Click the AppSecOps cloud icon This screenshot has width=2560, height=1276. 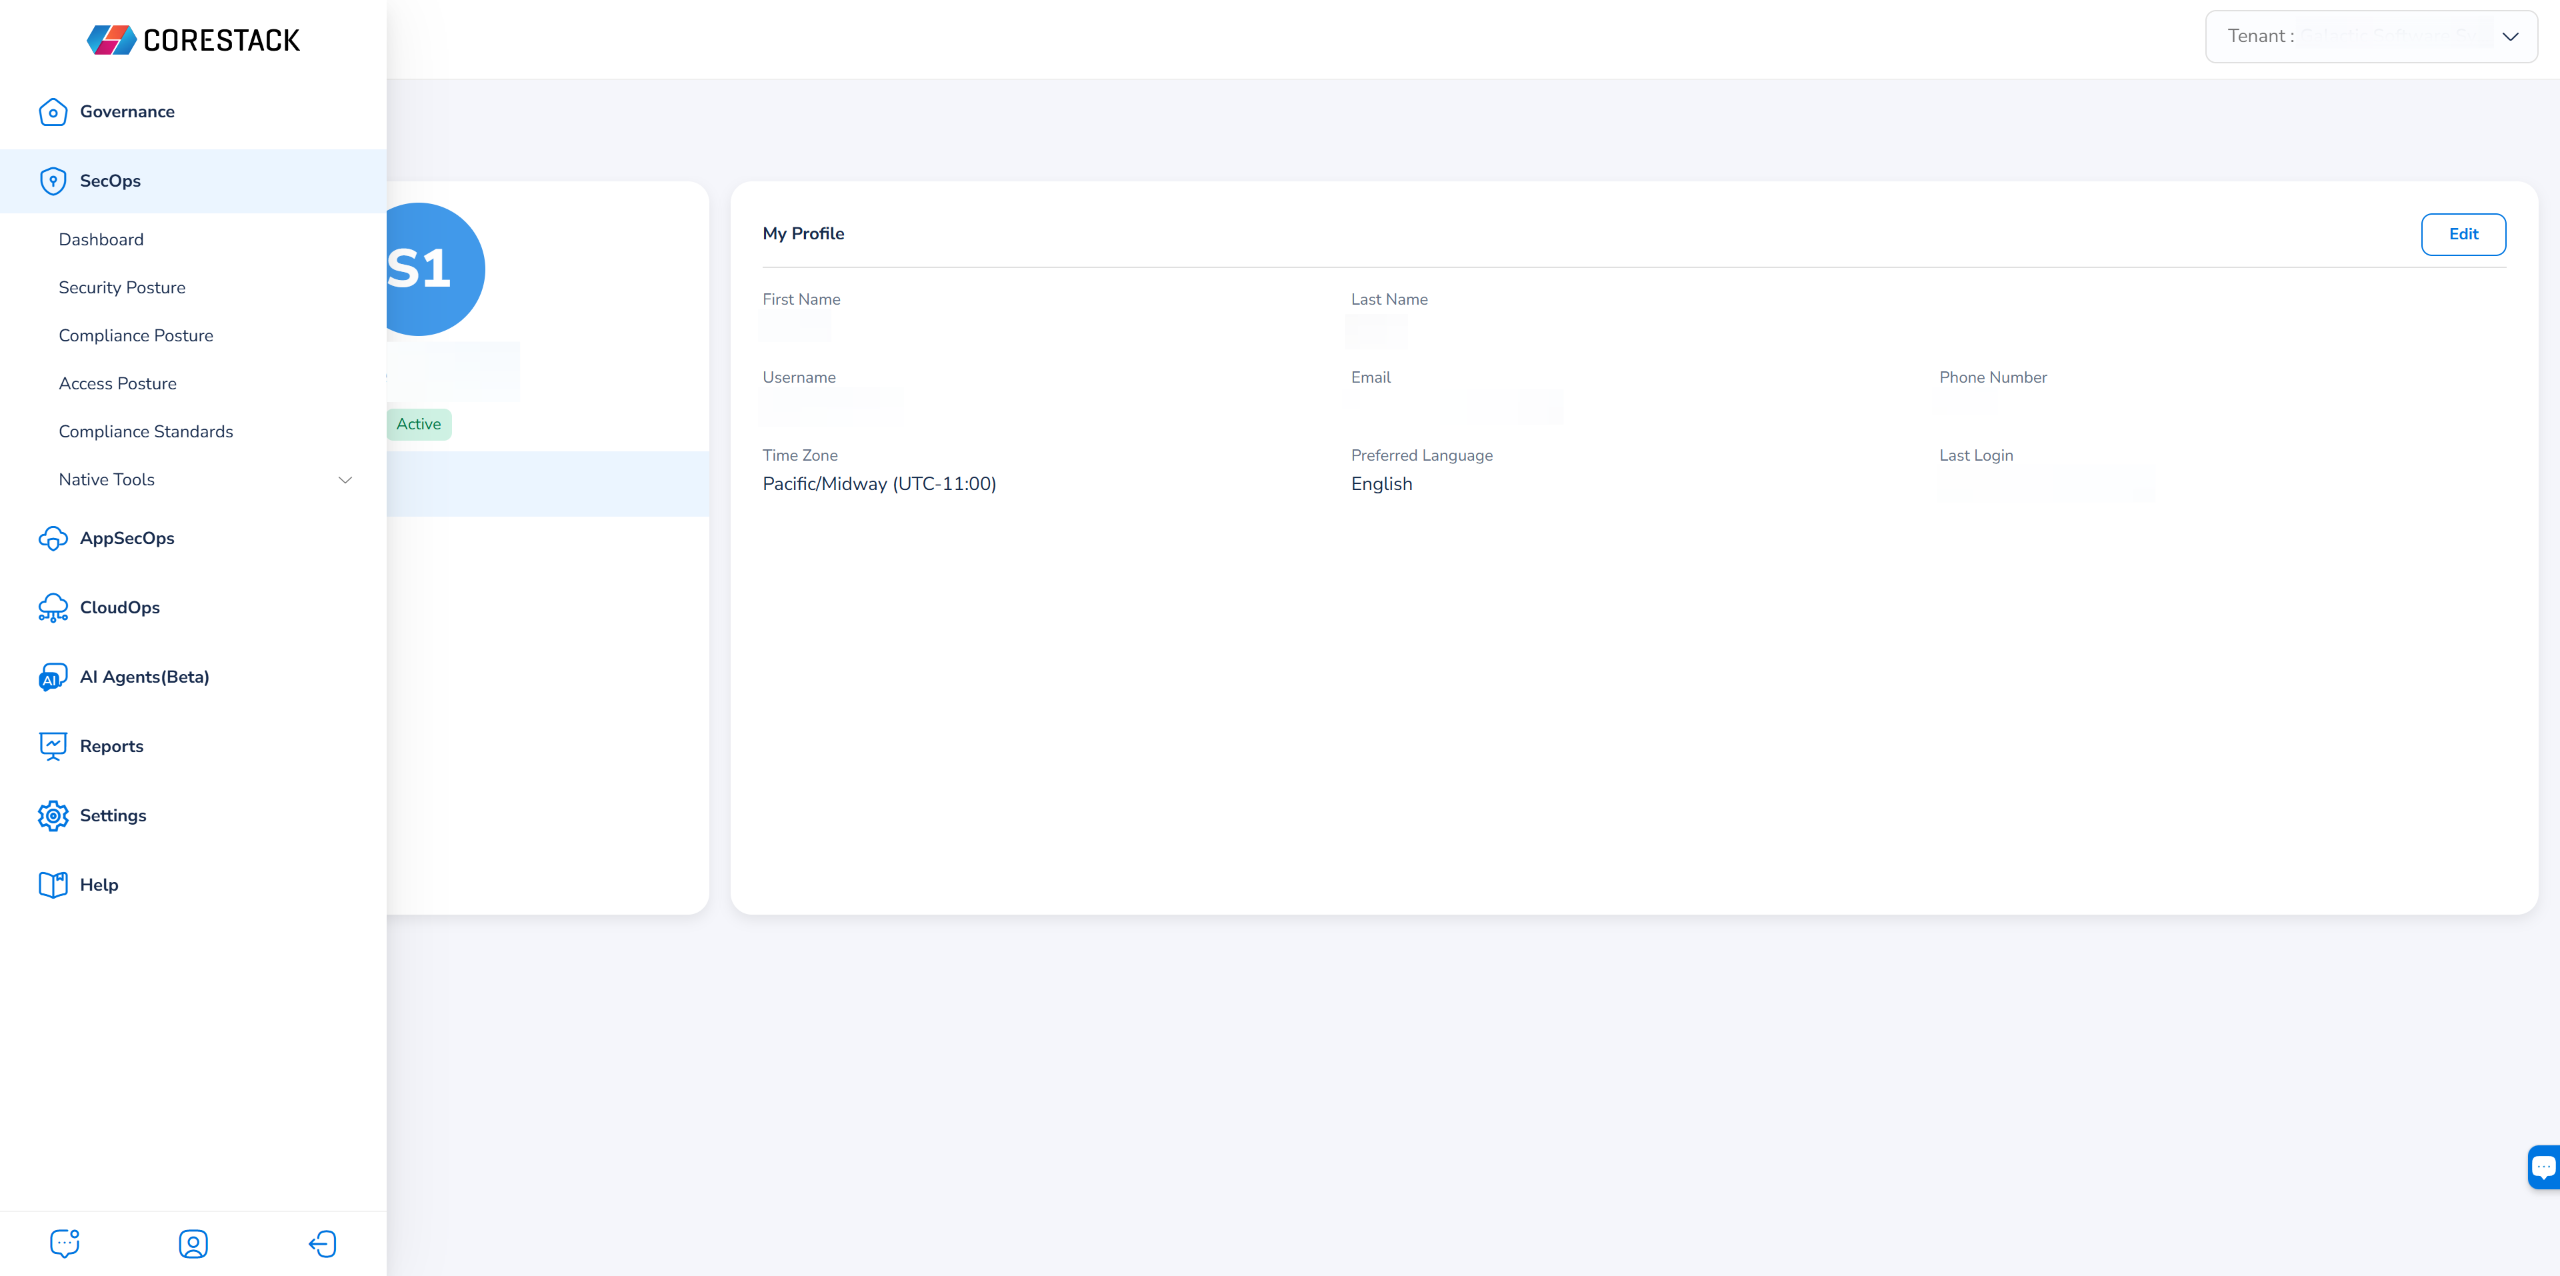(x=53, y=538)
